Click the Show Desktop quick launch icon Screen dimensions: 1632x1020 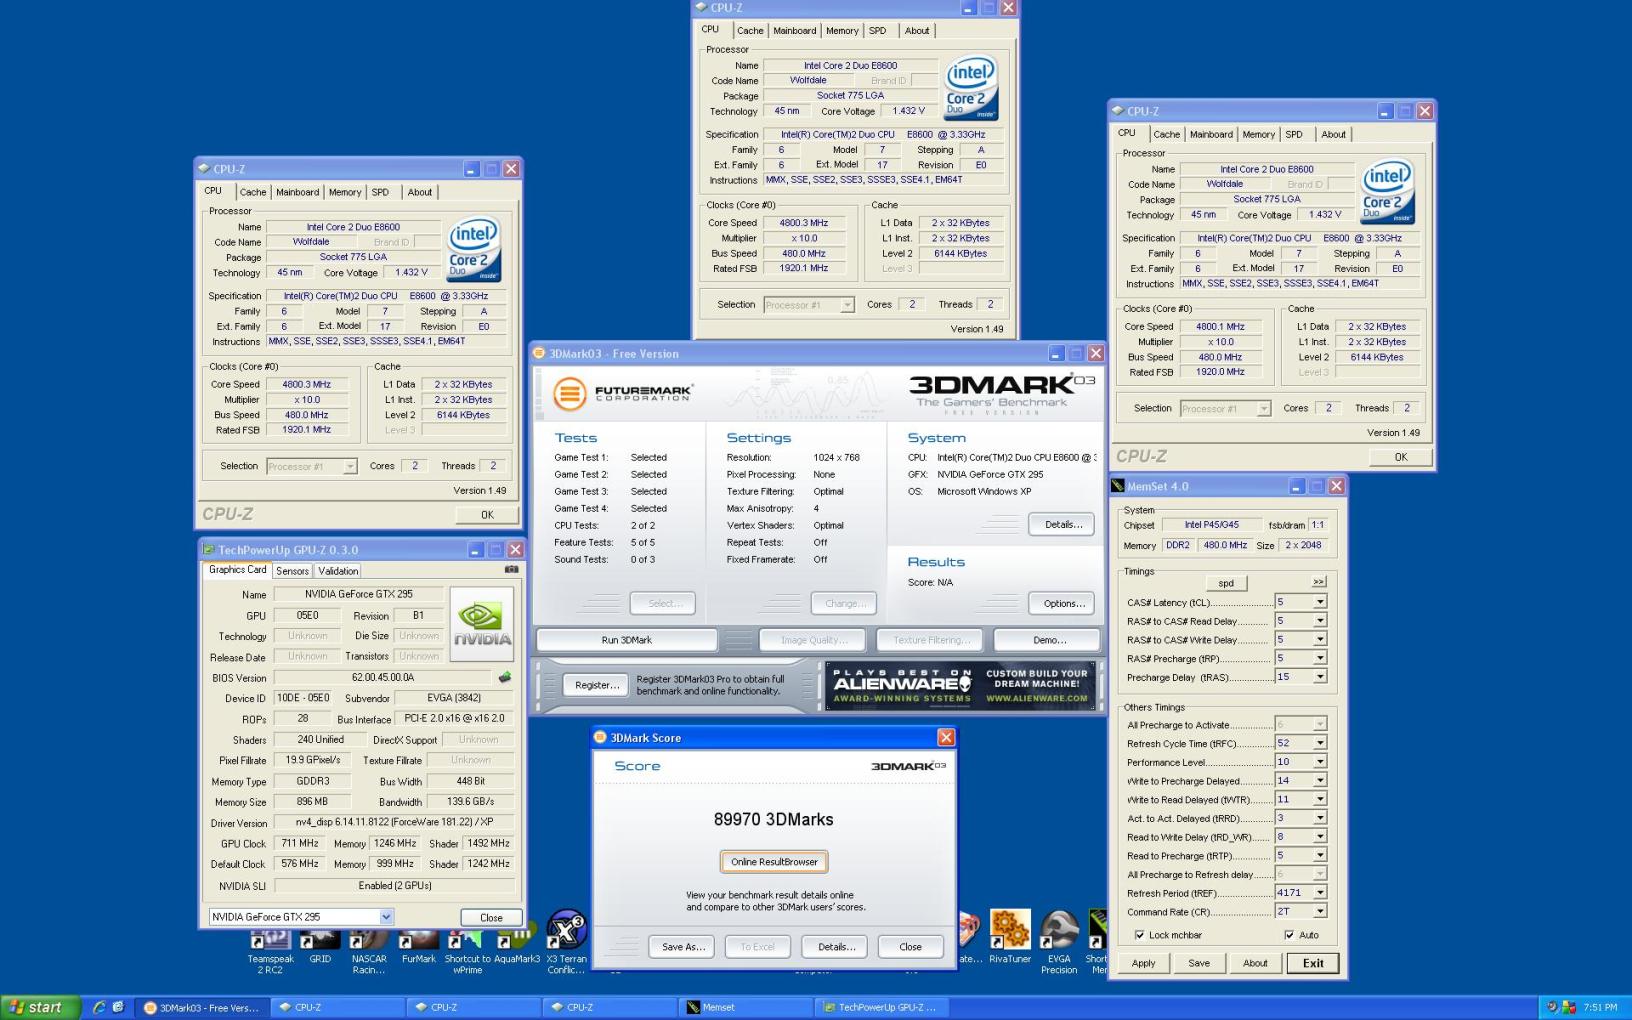(x=118, y=1007)
